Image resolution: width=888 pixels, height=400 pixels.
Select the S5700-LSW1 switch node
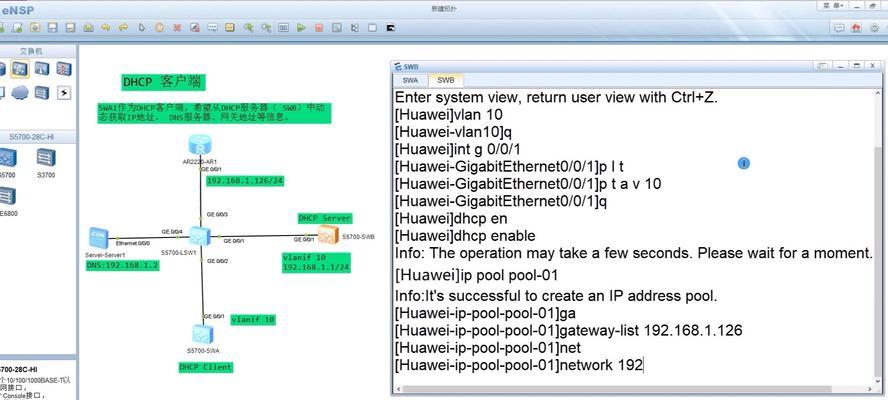[199, 235]
